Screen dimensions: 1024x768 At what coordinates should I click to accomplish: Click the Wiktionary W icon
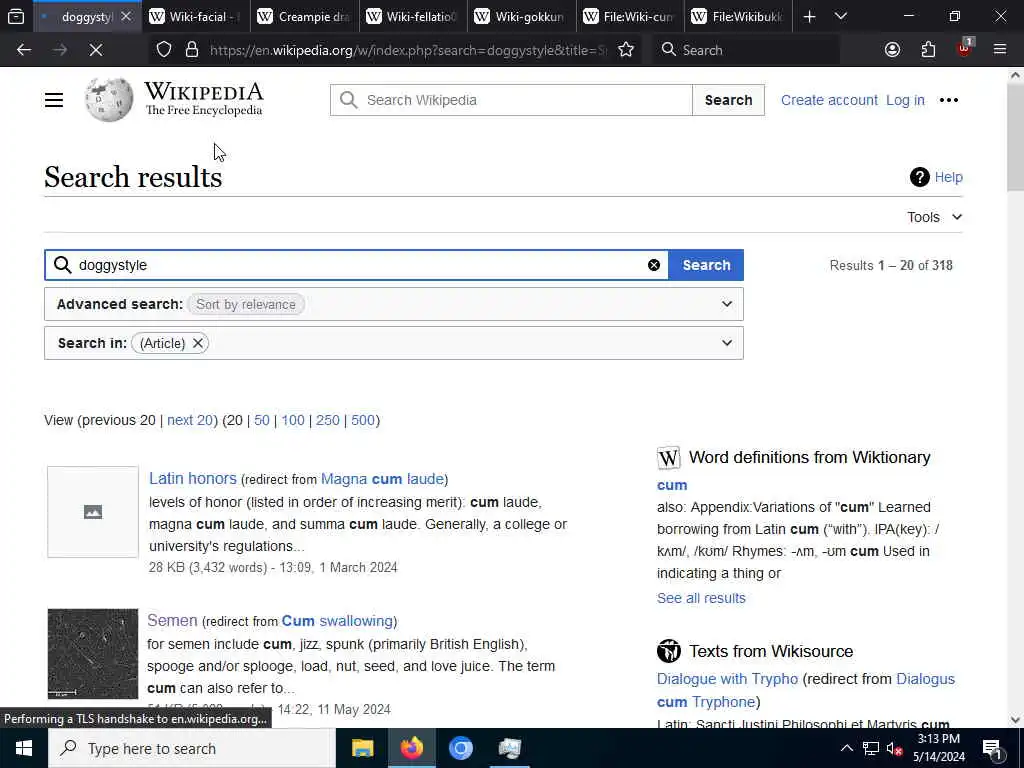[668, 458]
